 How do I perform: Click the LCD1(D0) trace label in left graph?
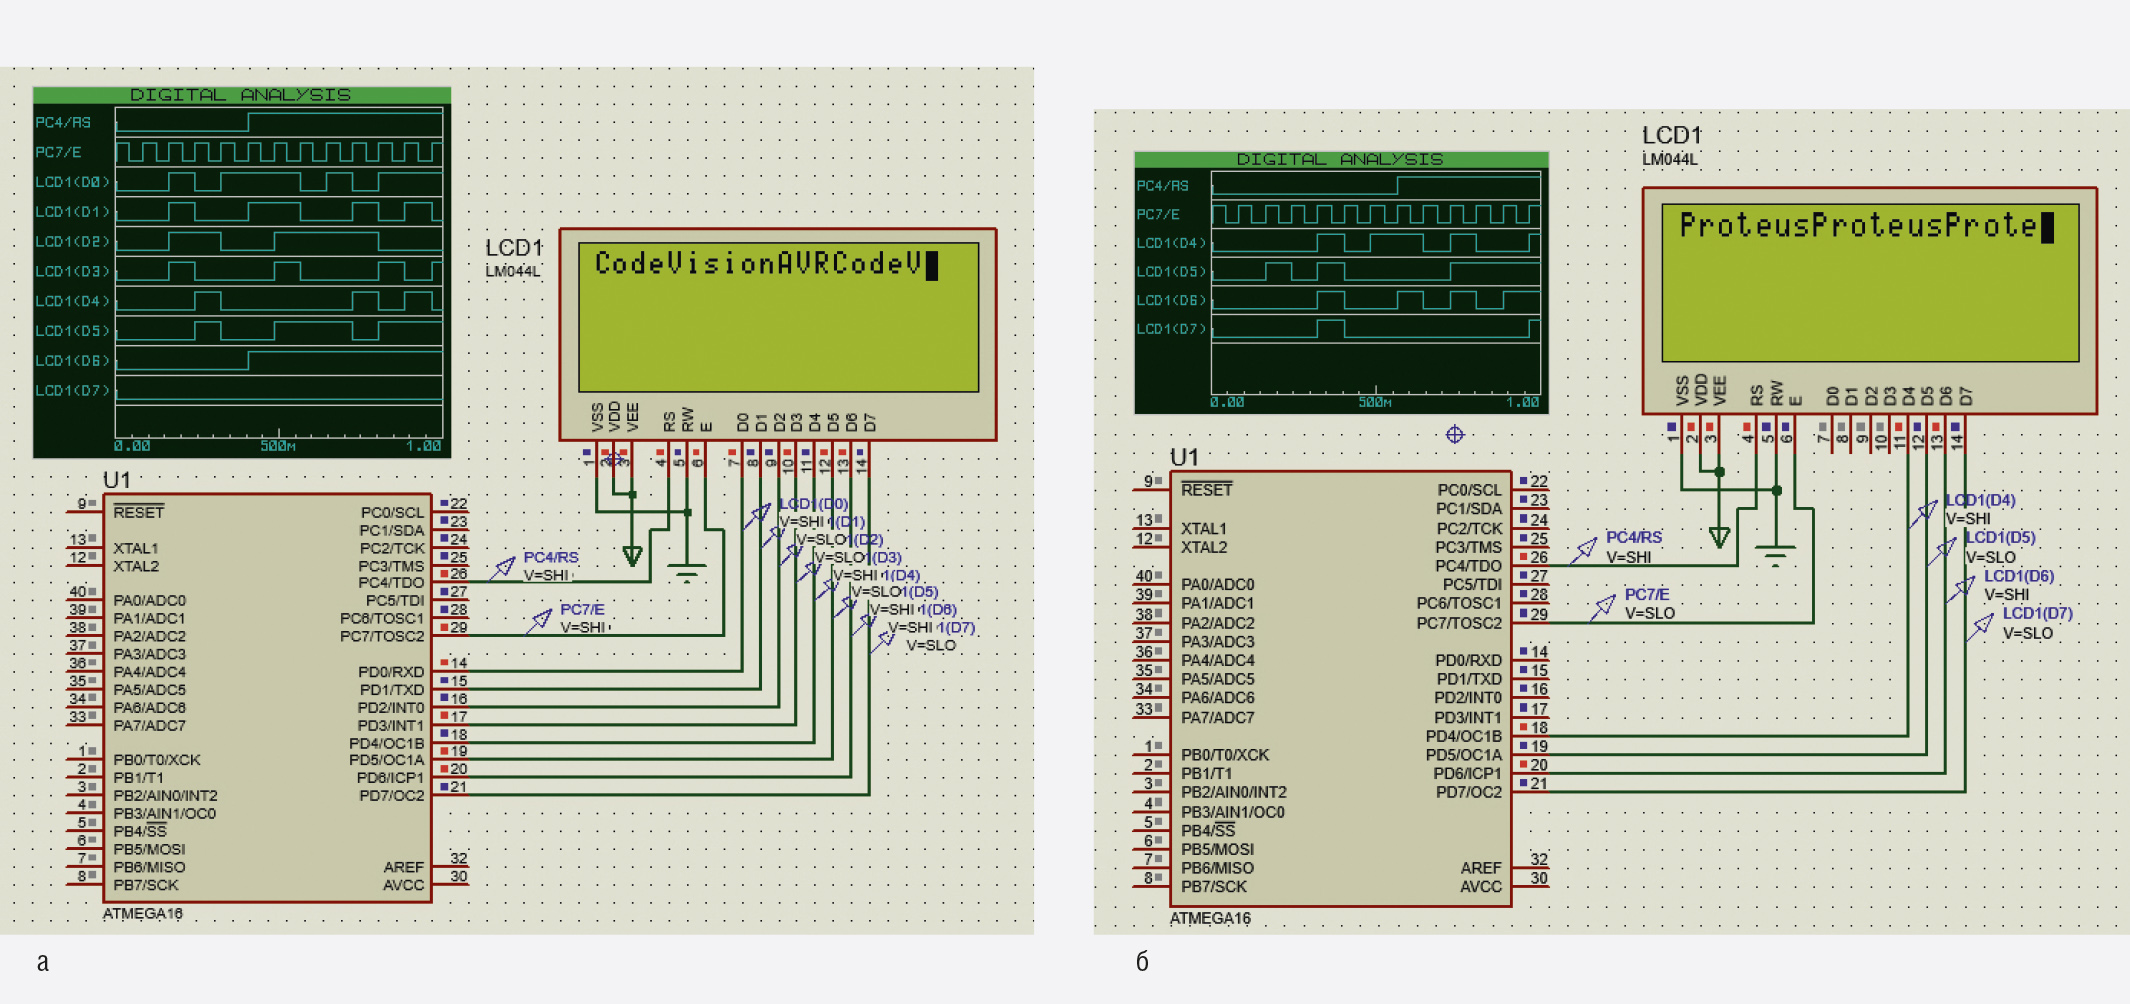(72, 182)
